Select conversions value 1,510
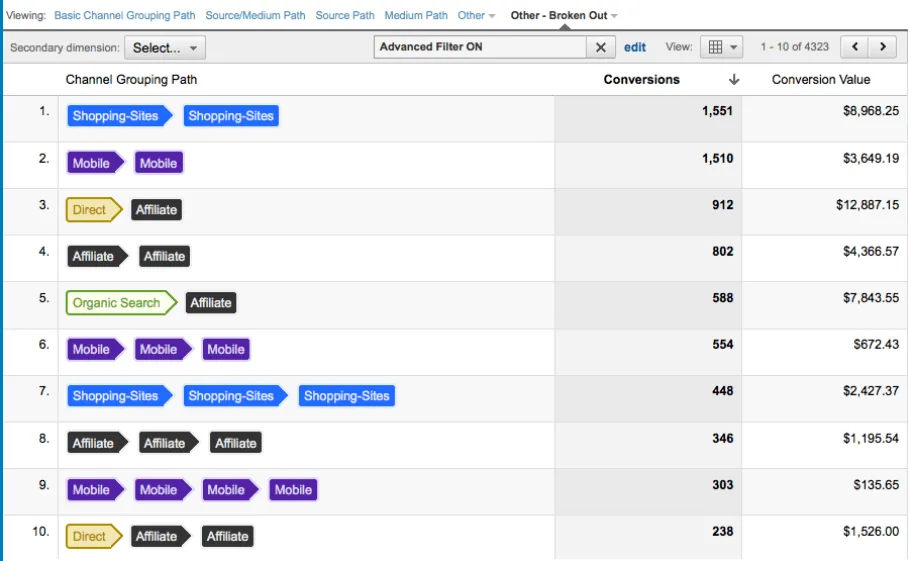The image size is (910, 561). (717, 158)
